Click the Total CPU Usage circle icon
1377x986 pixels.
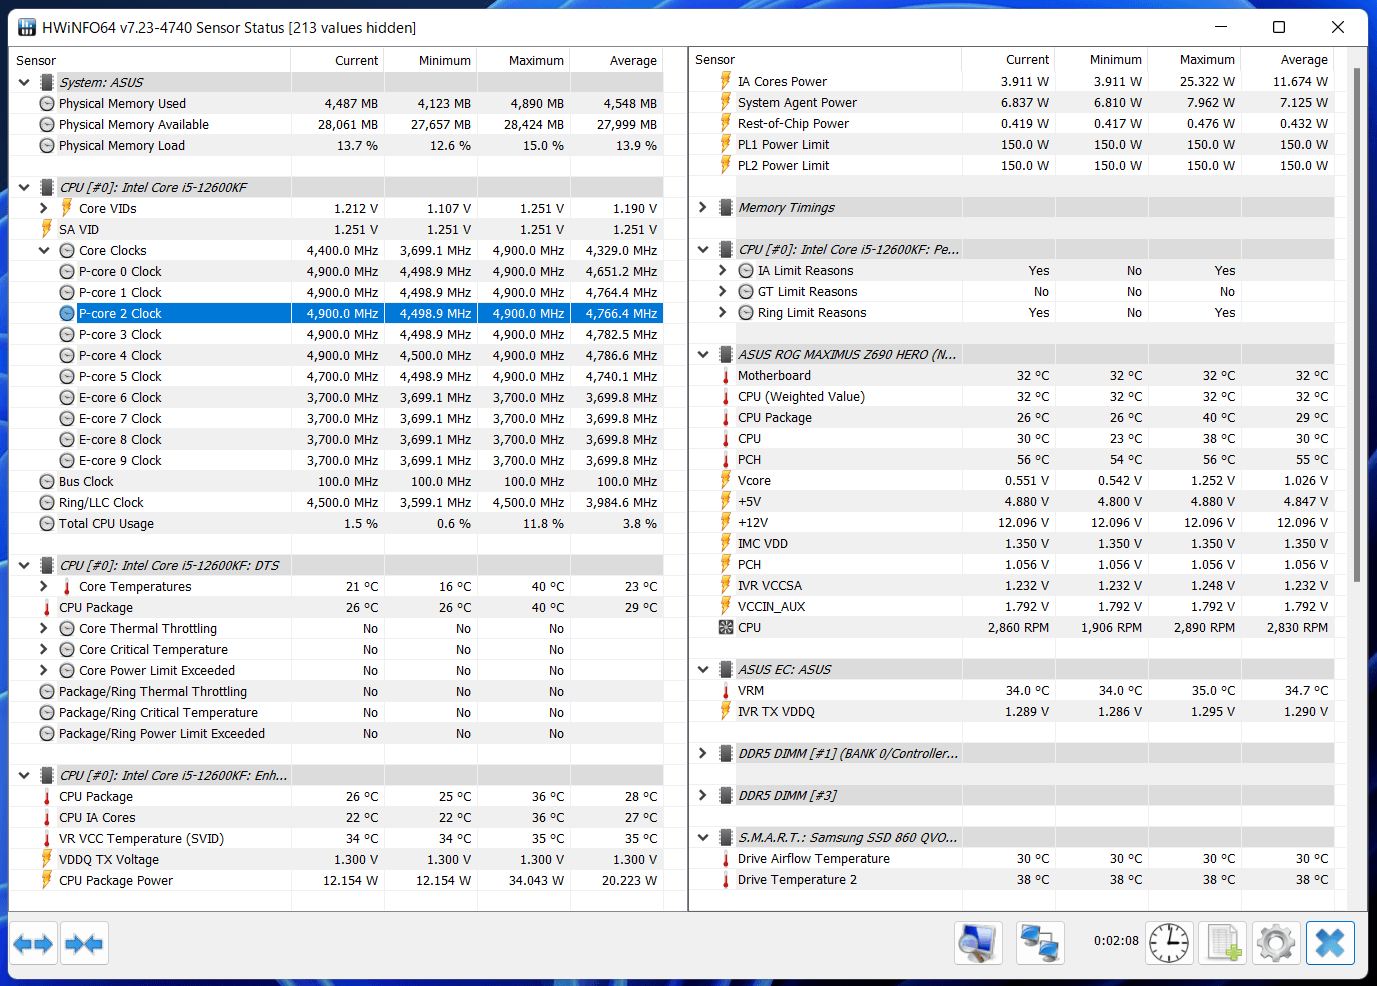click(x=47, y=524)
